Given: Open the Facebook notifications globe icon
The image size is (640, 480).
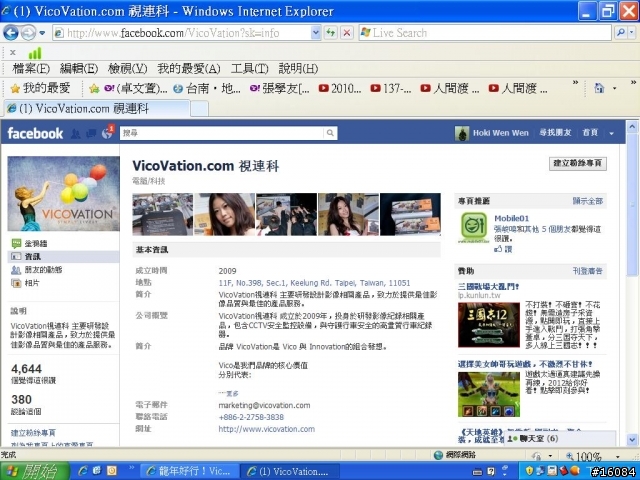Looking at the screenshot, I should point(107,133).
